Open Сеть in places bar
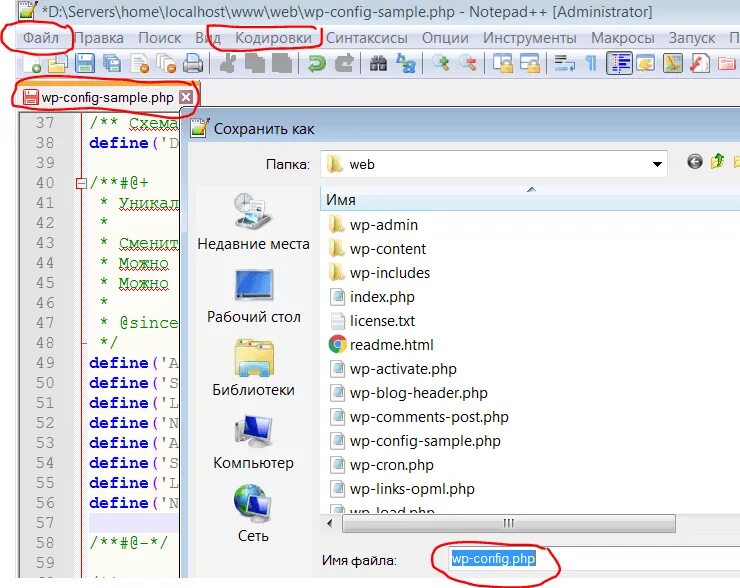Screen dimensions: 740x588 point(253,514)
